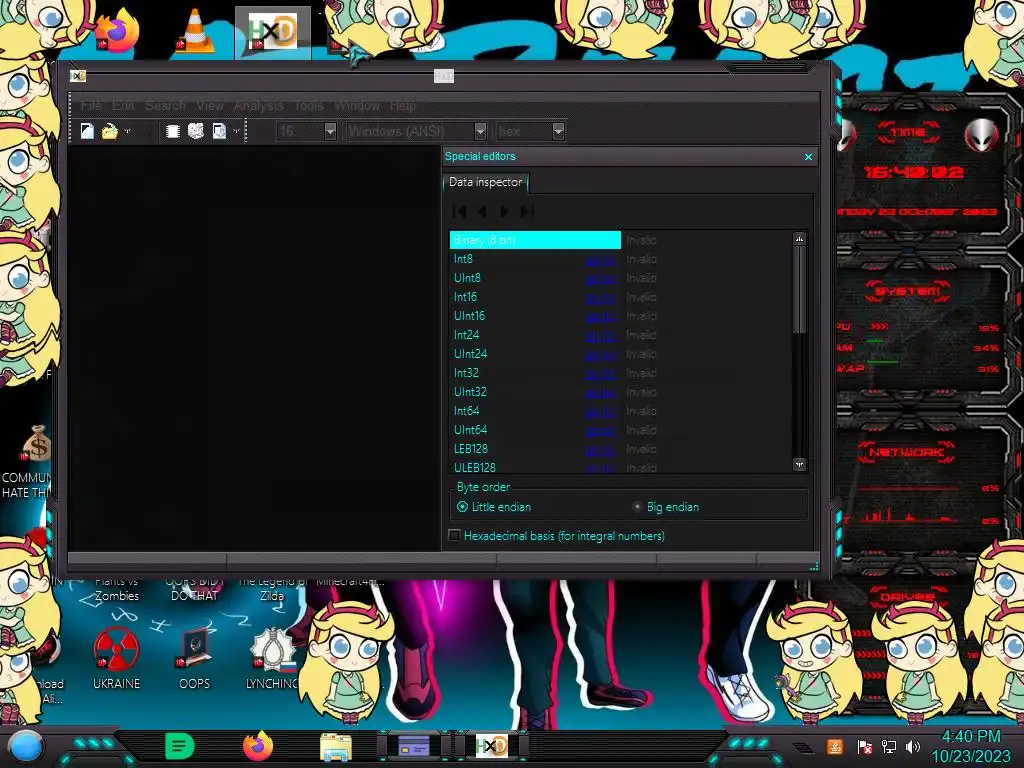Open VLC cone icon on desktop
The image size is (1024, 768).
pyautogui.click(x=195, y=31)
